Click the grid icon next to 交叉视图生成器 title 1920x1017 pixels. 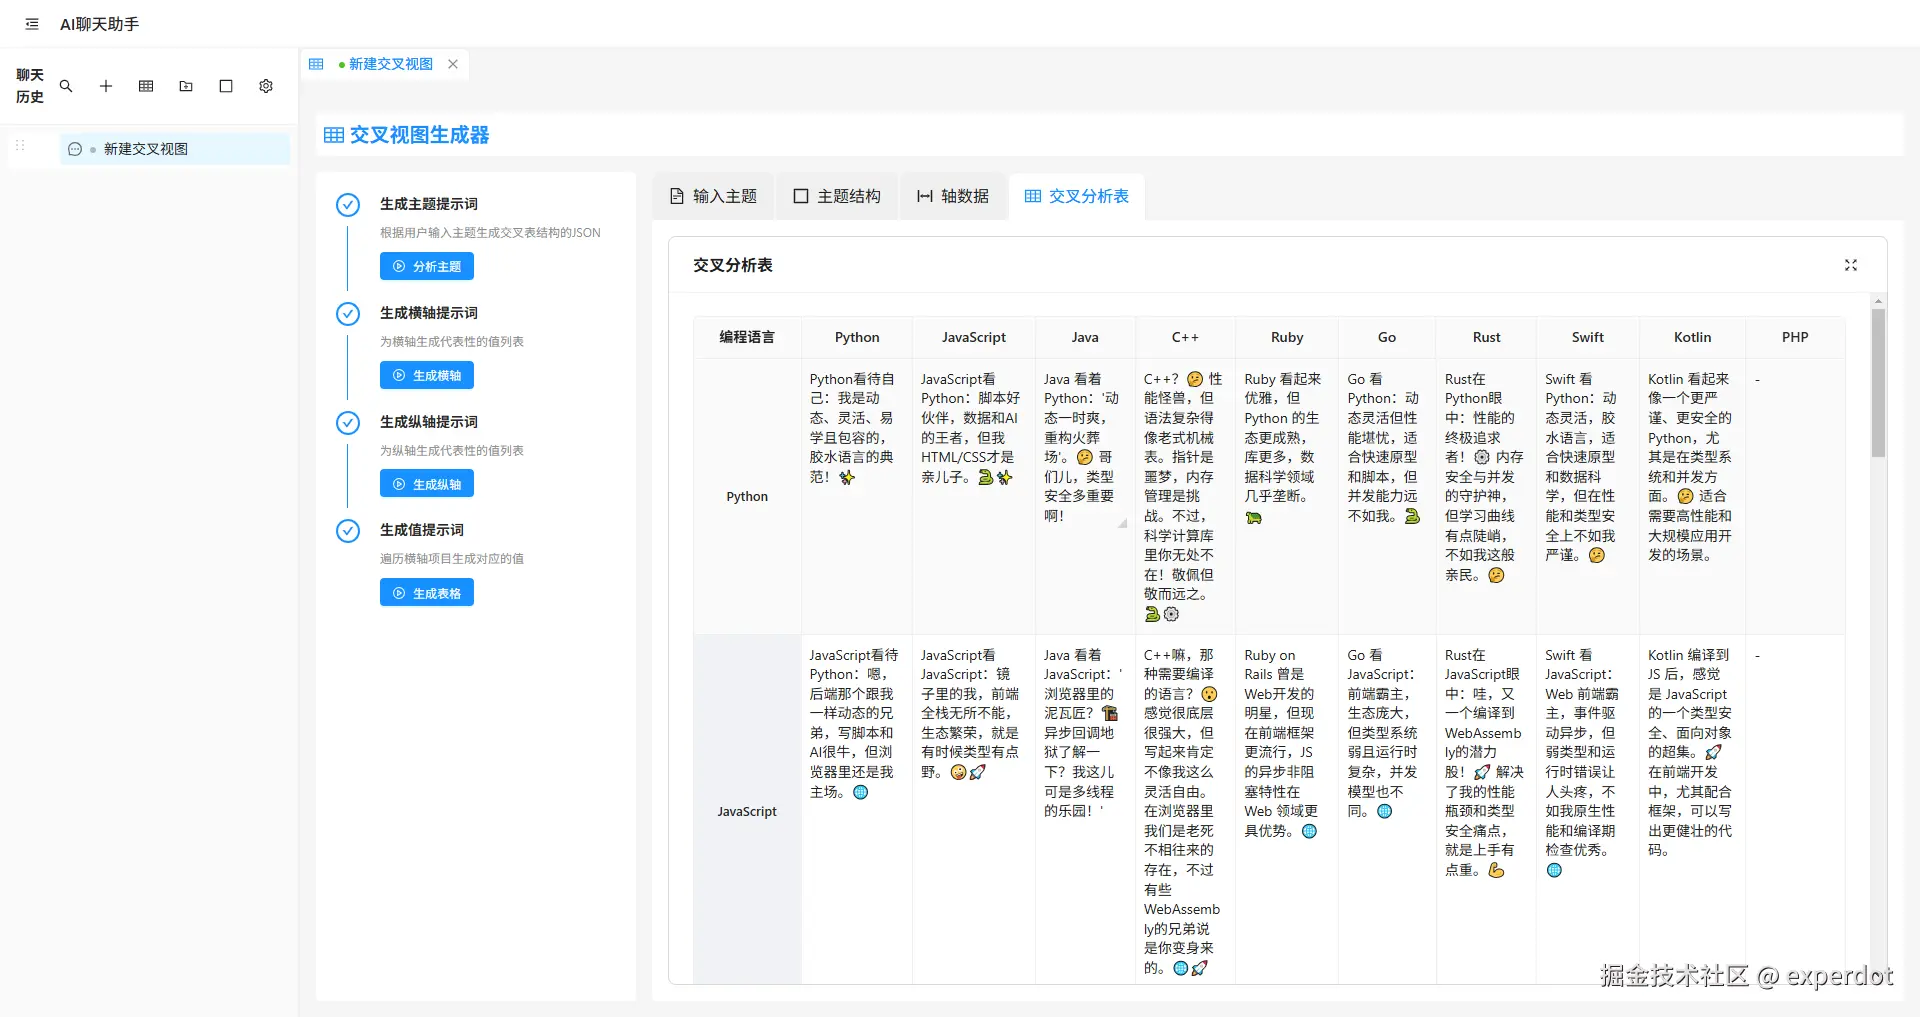(x=333, y=134)
